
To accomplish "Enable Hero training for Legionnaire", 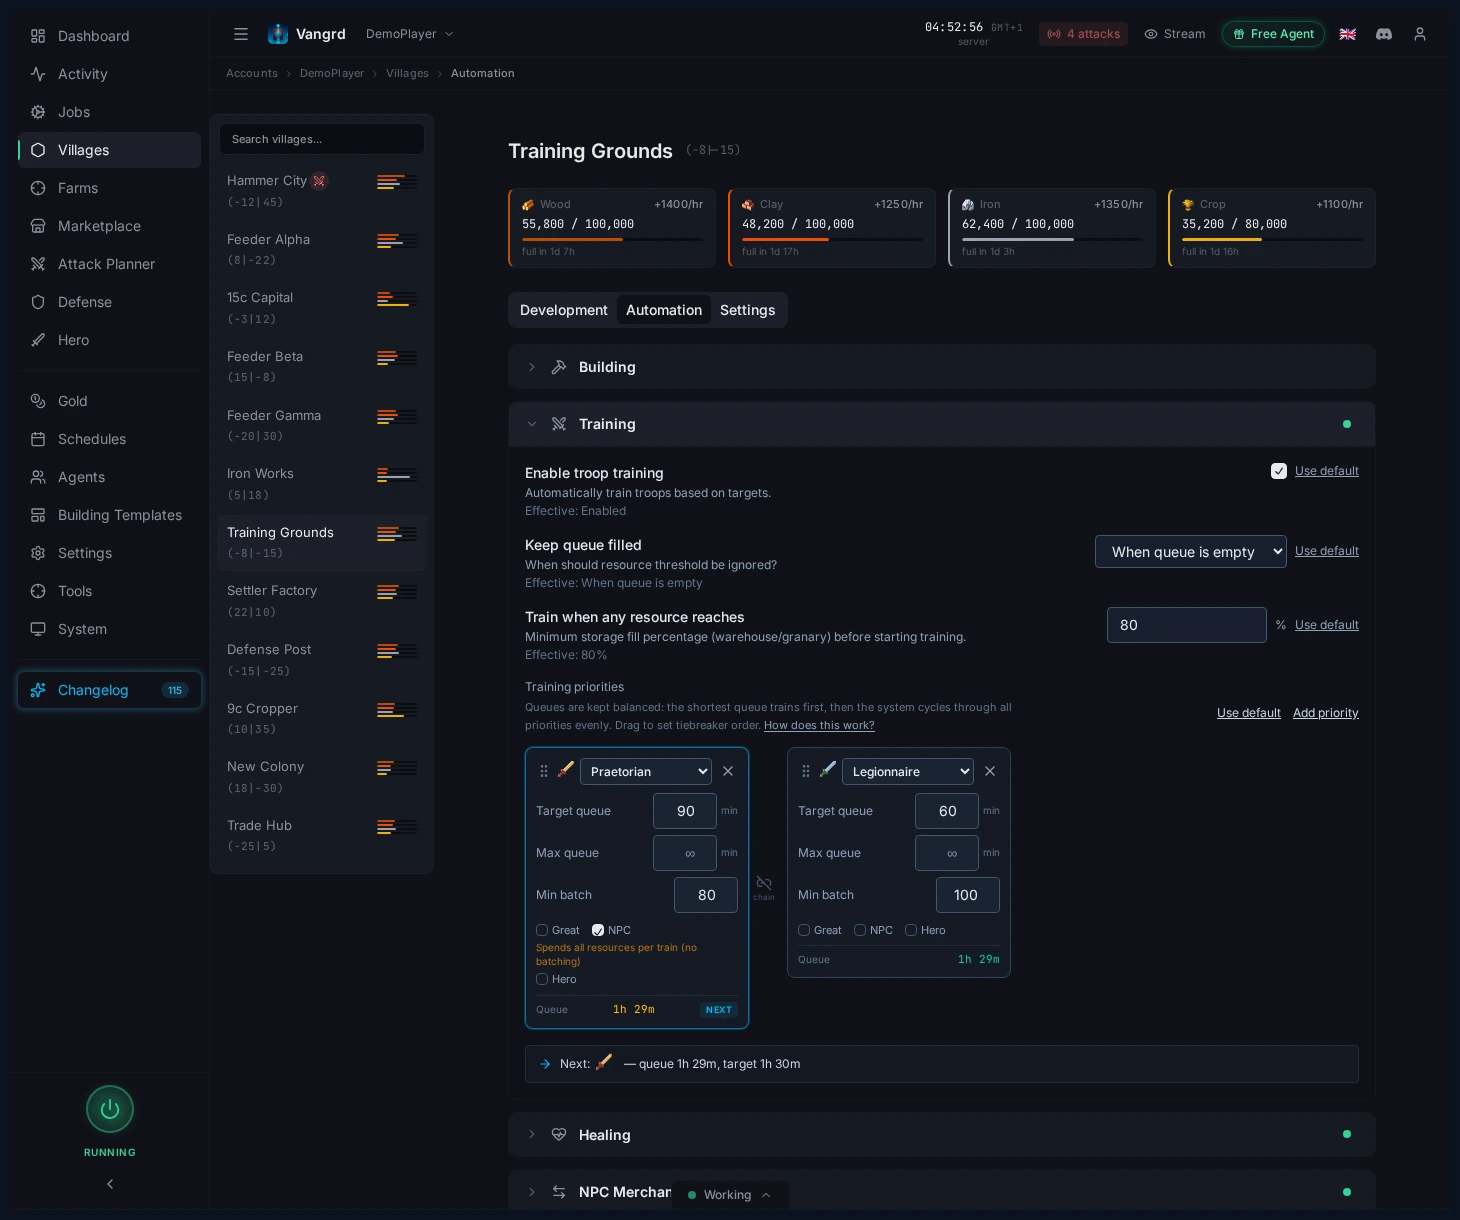I will (x=911, y=930).
